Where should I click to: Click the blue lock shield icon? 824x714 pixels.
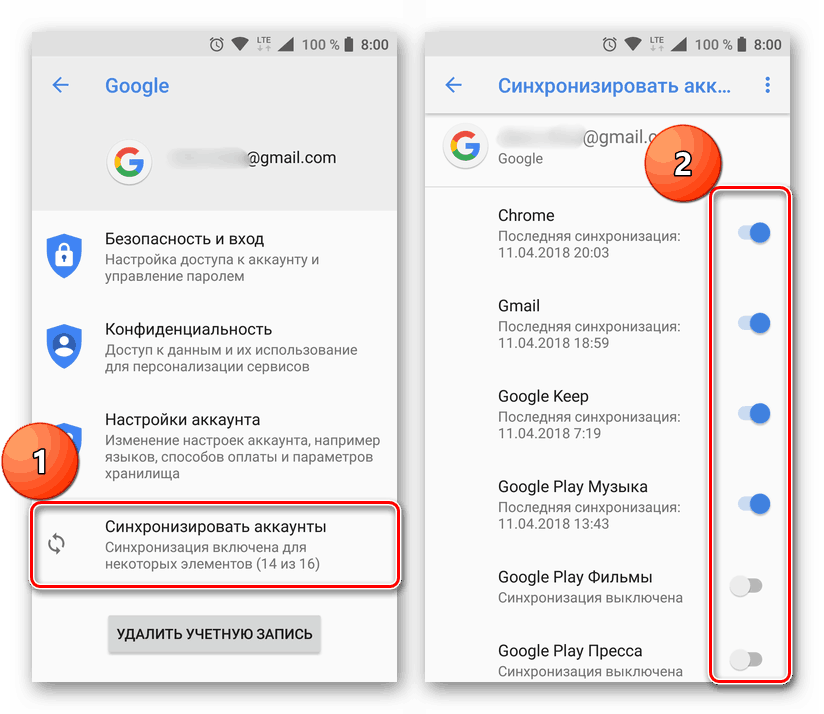click(x=64, y=256)
